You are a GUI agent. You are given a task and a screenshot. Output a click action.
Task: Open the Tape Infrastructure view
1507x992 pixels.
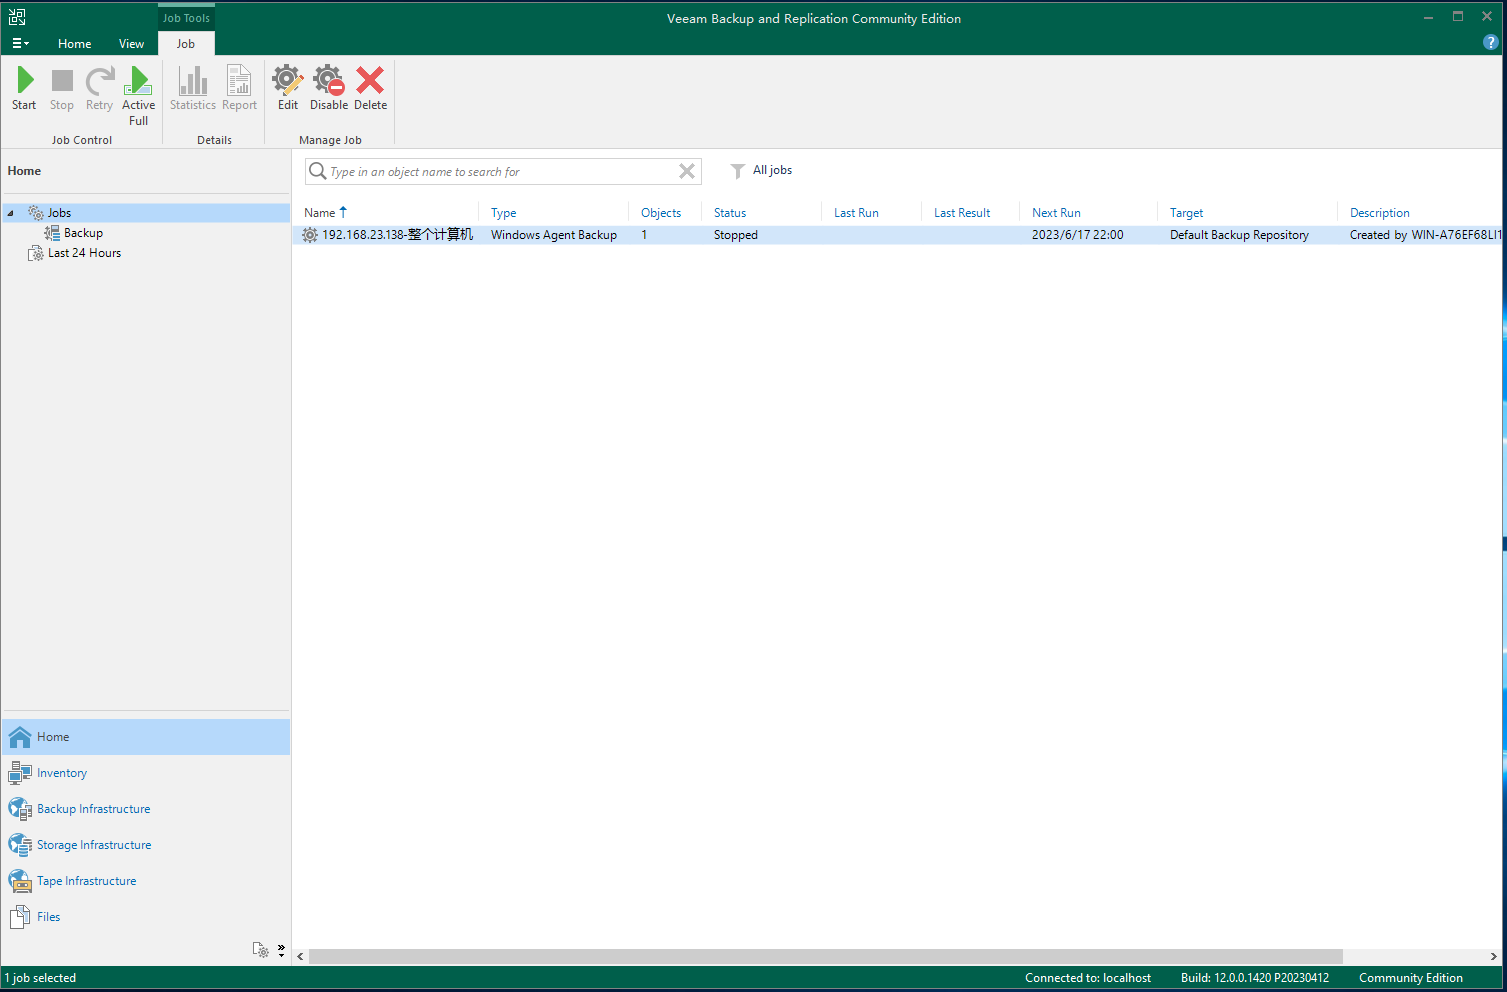click(146, 881)
